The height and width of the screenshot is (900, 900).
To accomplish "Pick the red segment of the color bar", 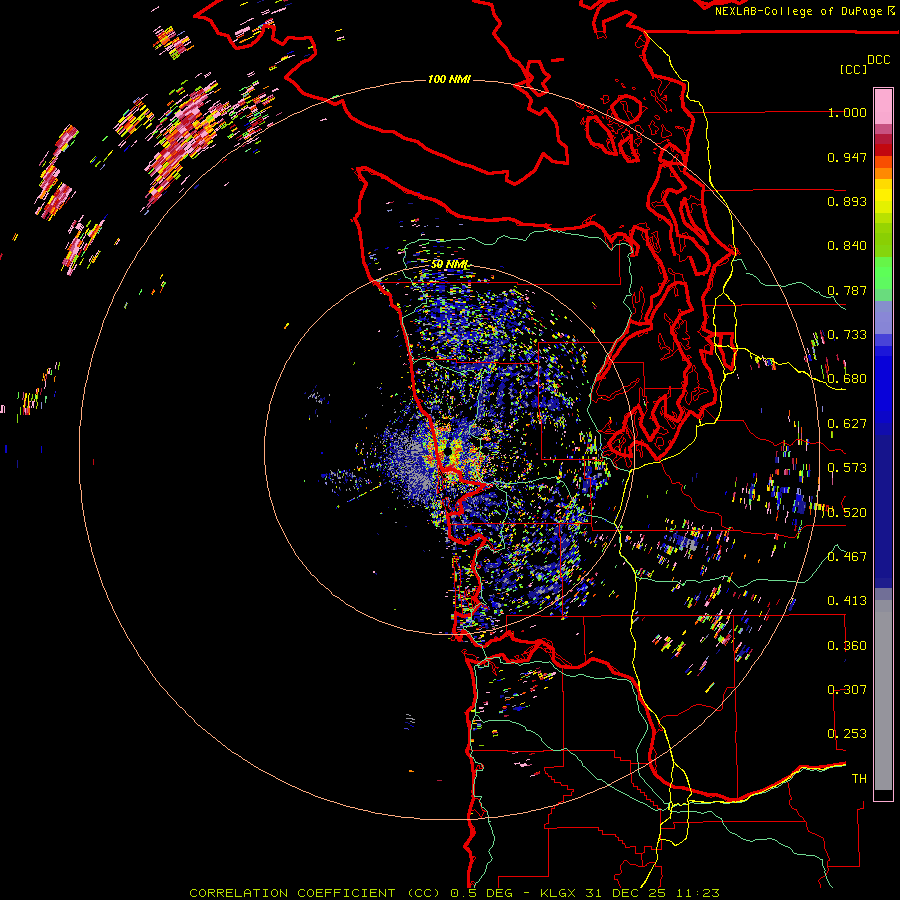I will coord(883,150).
